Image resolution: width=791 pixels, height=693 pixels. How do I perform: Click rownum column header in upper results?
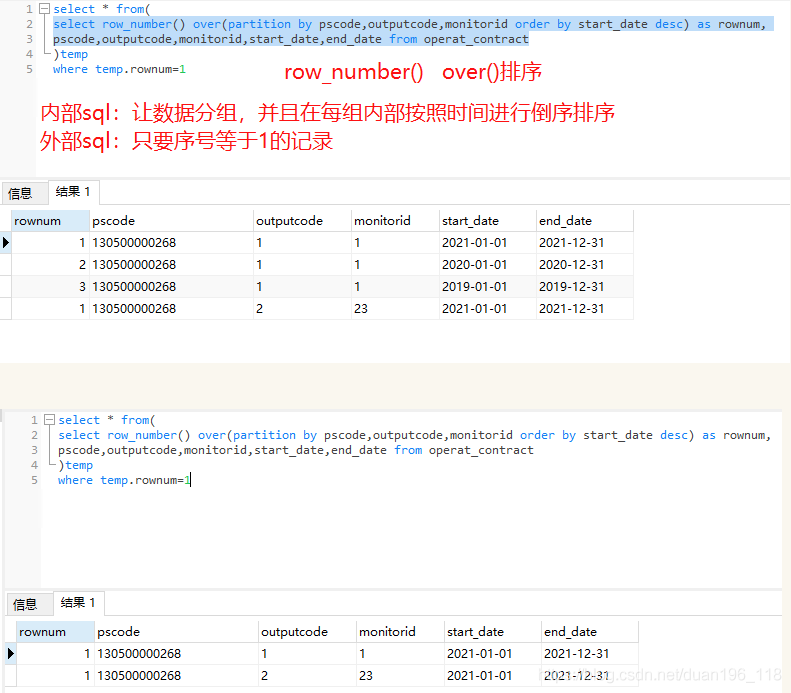point(50,221)
